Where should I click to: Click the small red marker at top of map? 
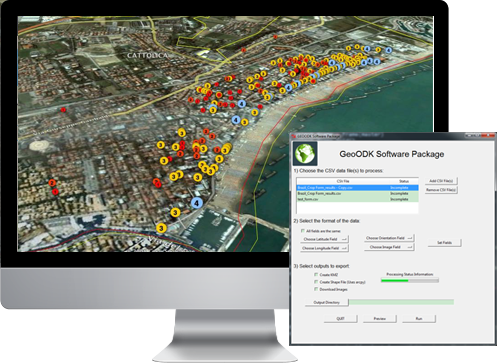click(275, 37)
